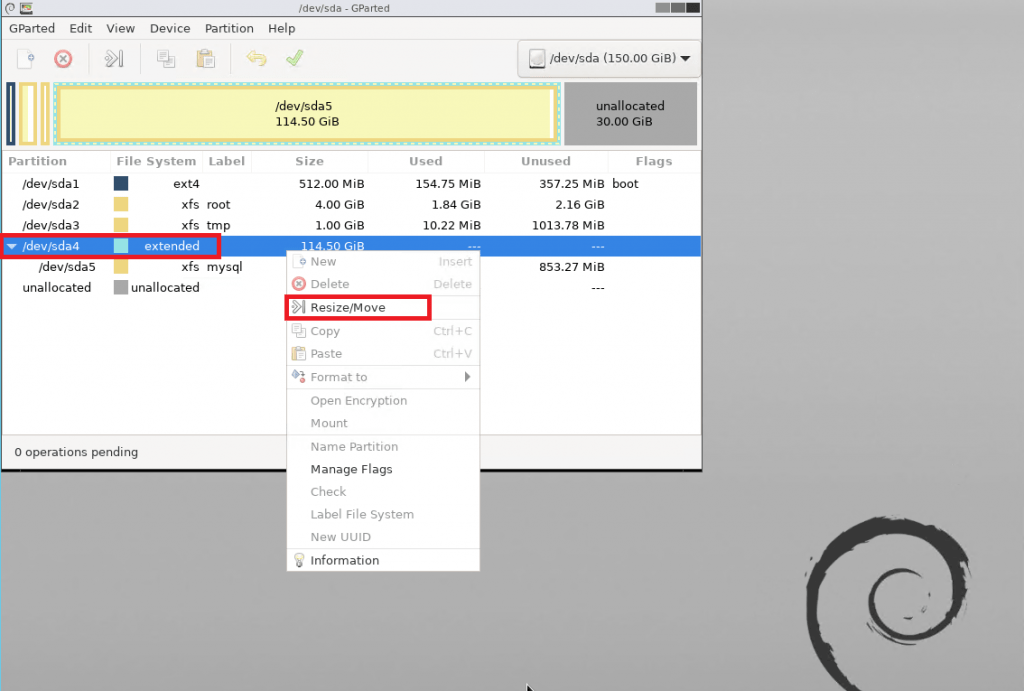The width and height of the screenshot is (1024, 691).
Task: Click the Unused column header
Action: coord(546,161)
